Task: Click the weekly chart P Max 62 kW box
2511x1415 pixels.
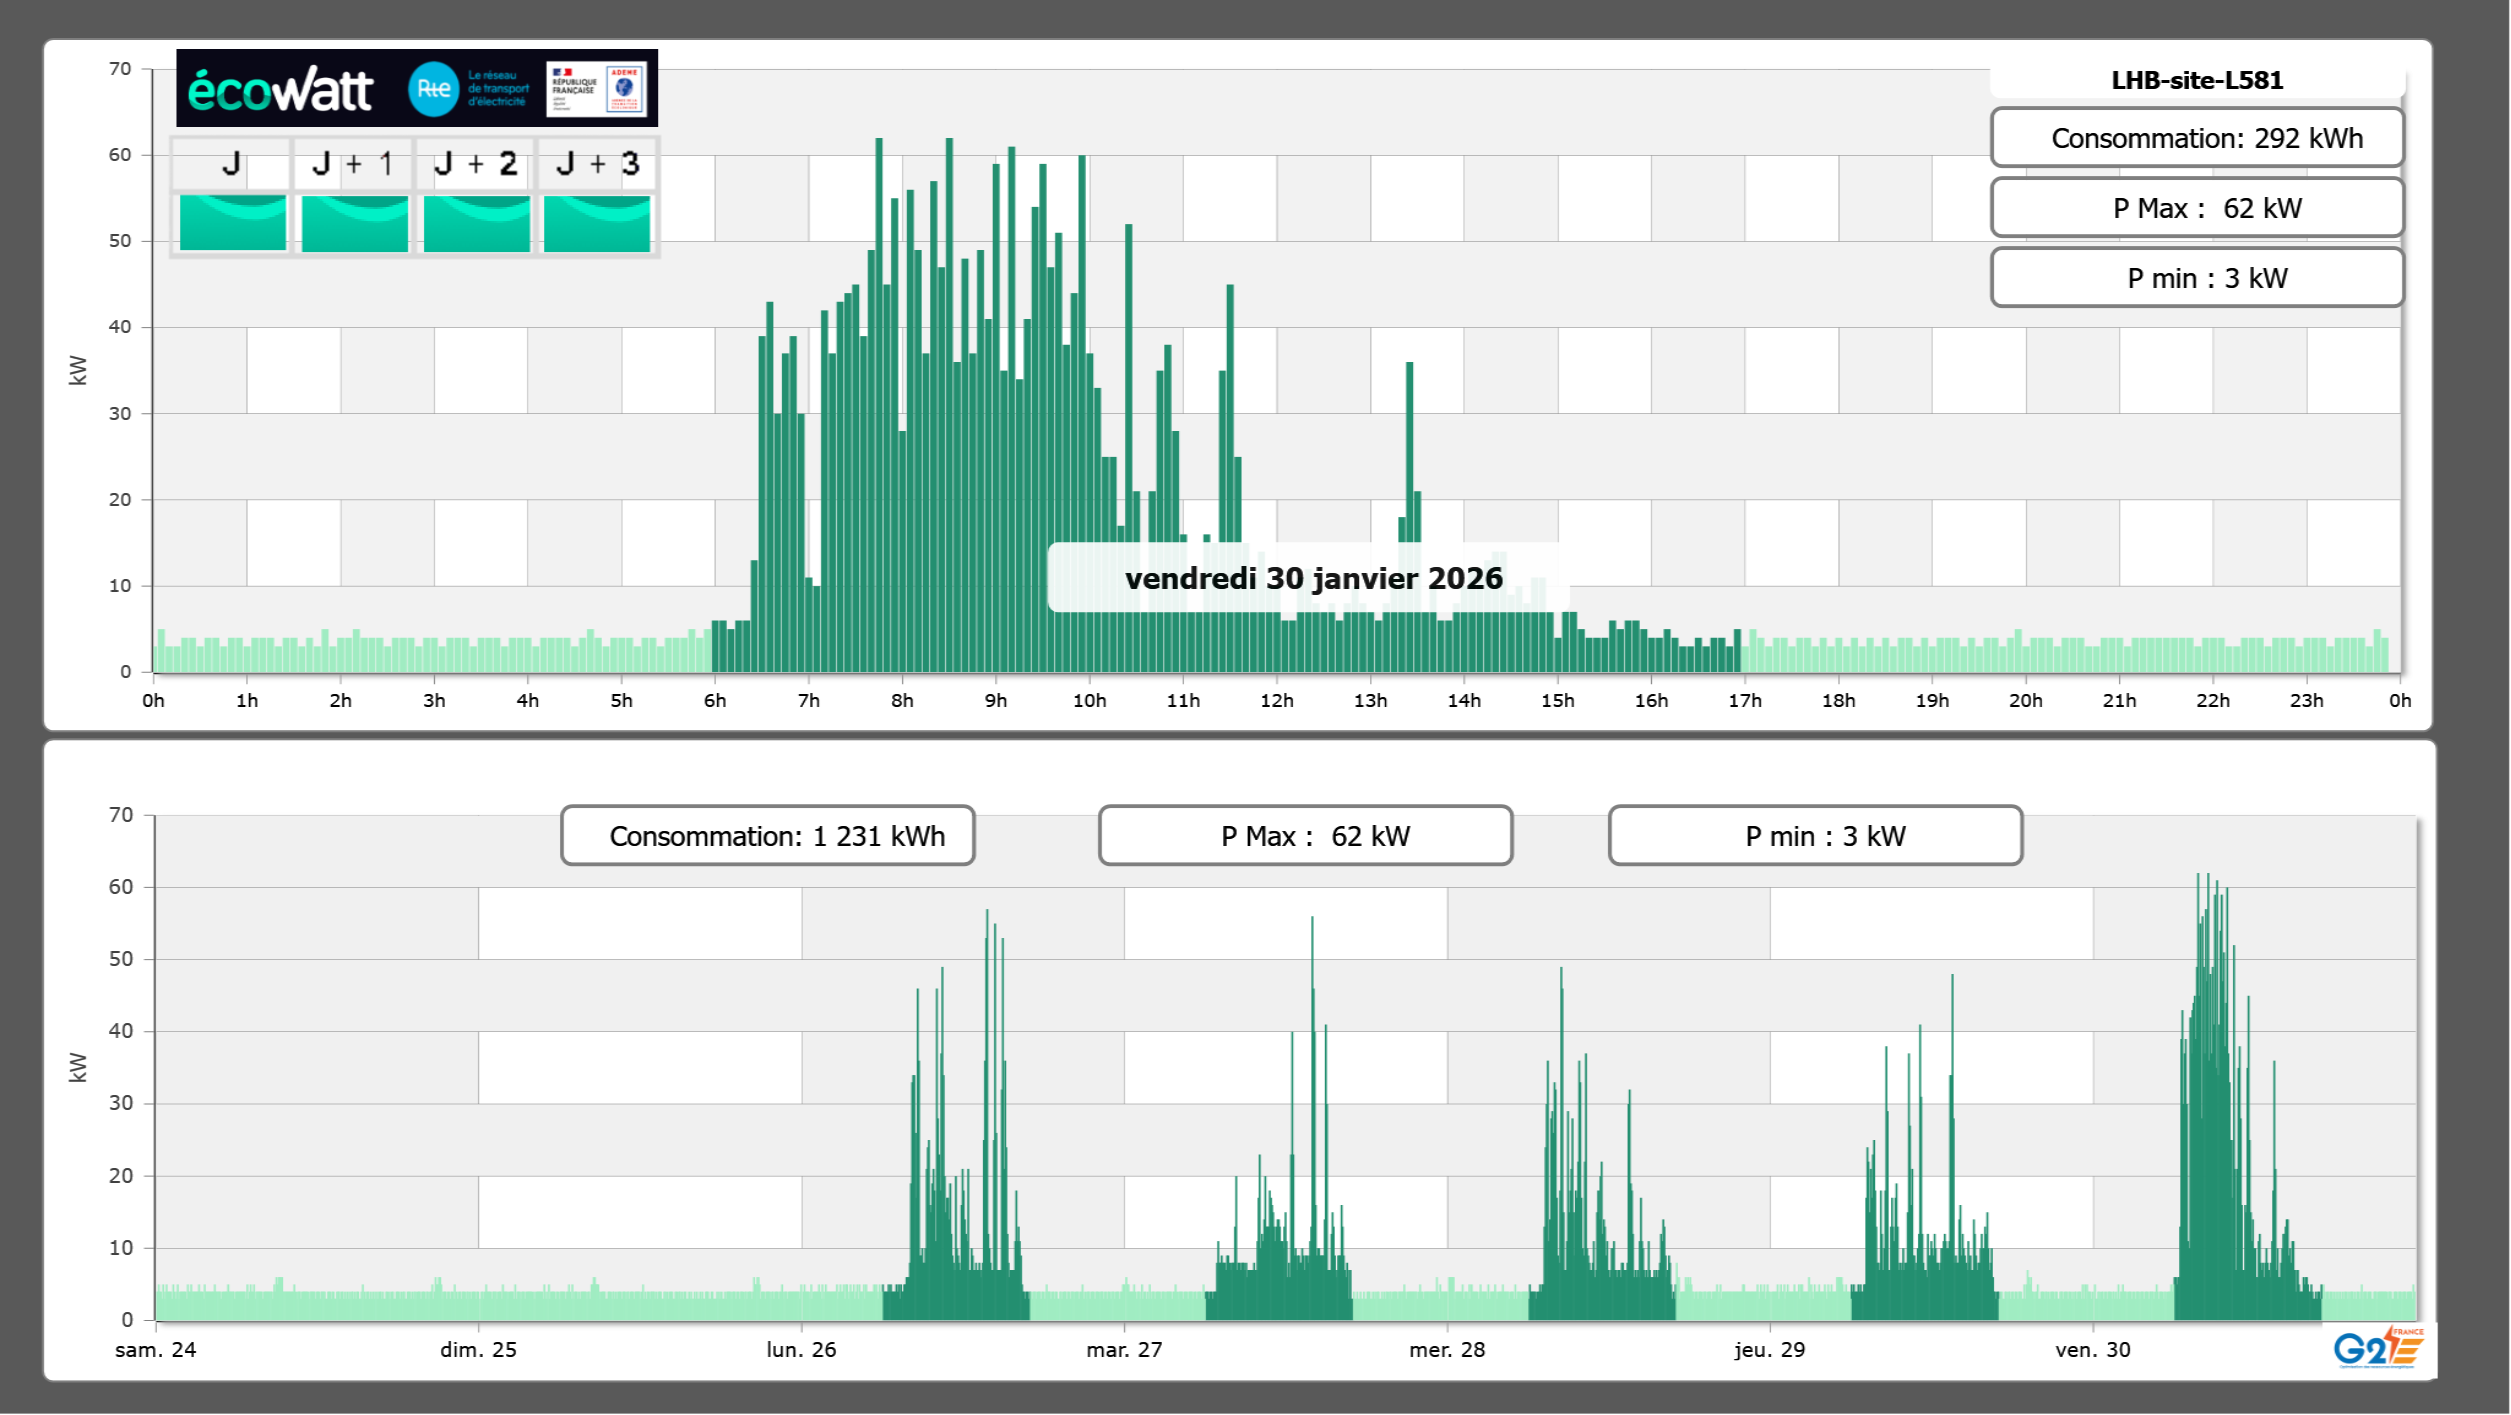Action: (1304, 836)
